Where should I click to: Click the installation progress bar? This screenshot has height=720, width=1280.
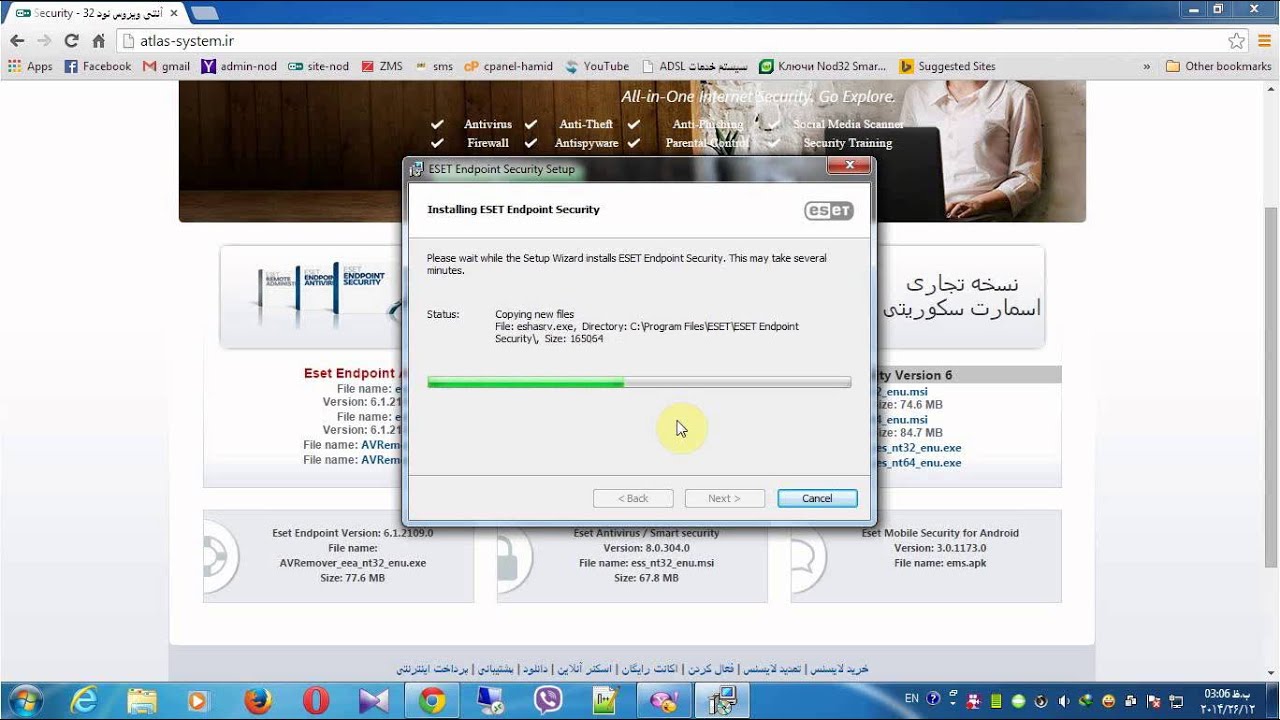[x=639, y=382]
